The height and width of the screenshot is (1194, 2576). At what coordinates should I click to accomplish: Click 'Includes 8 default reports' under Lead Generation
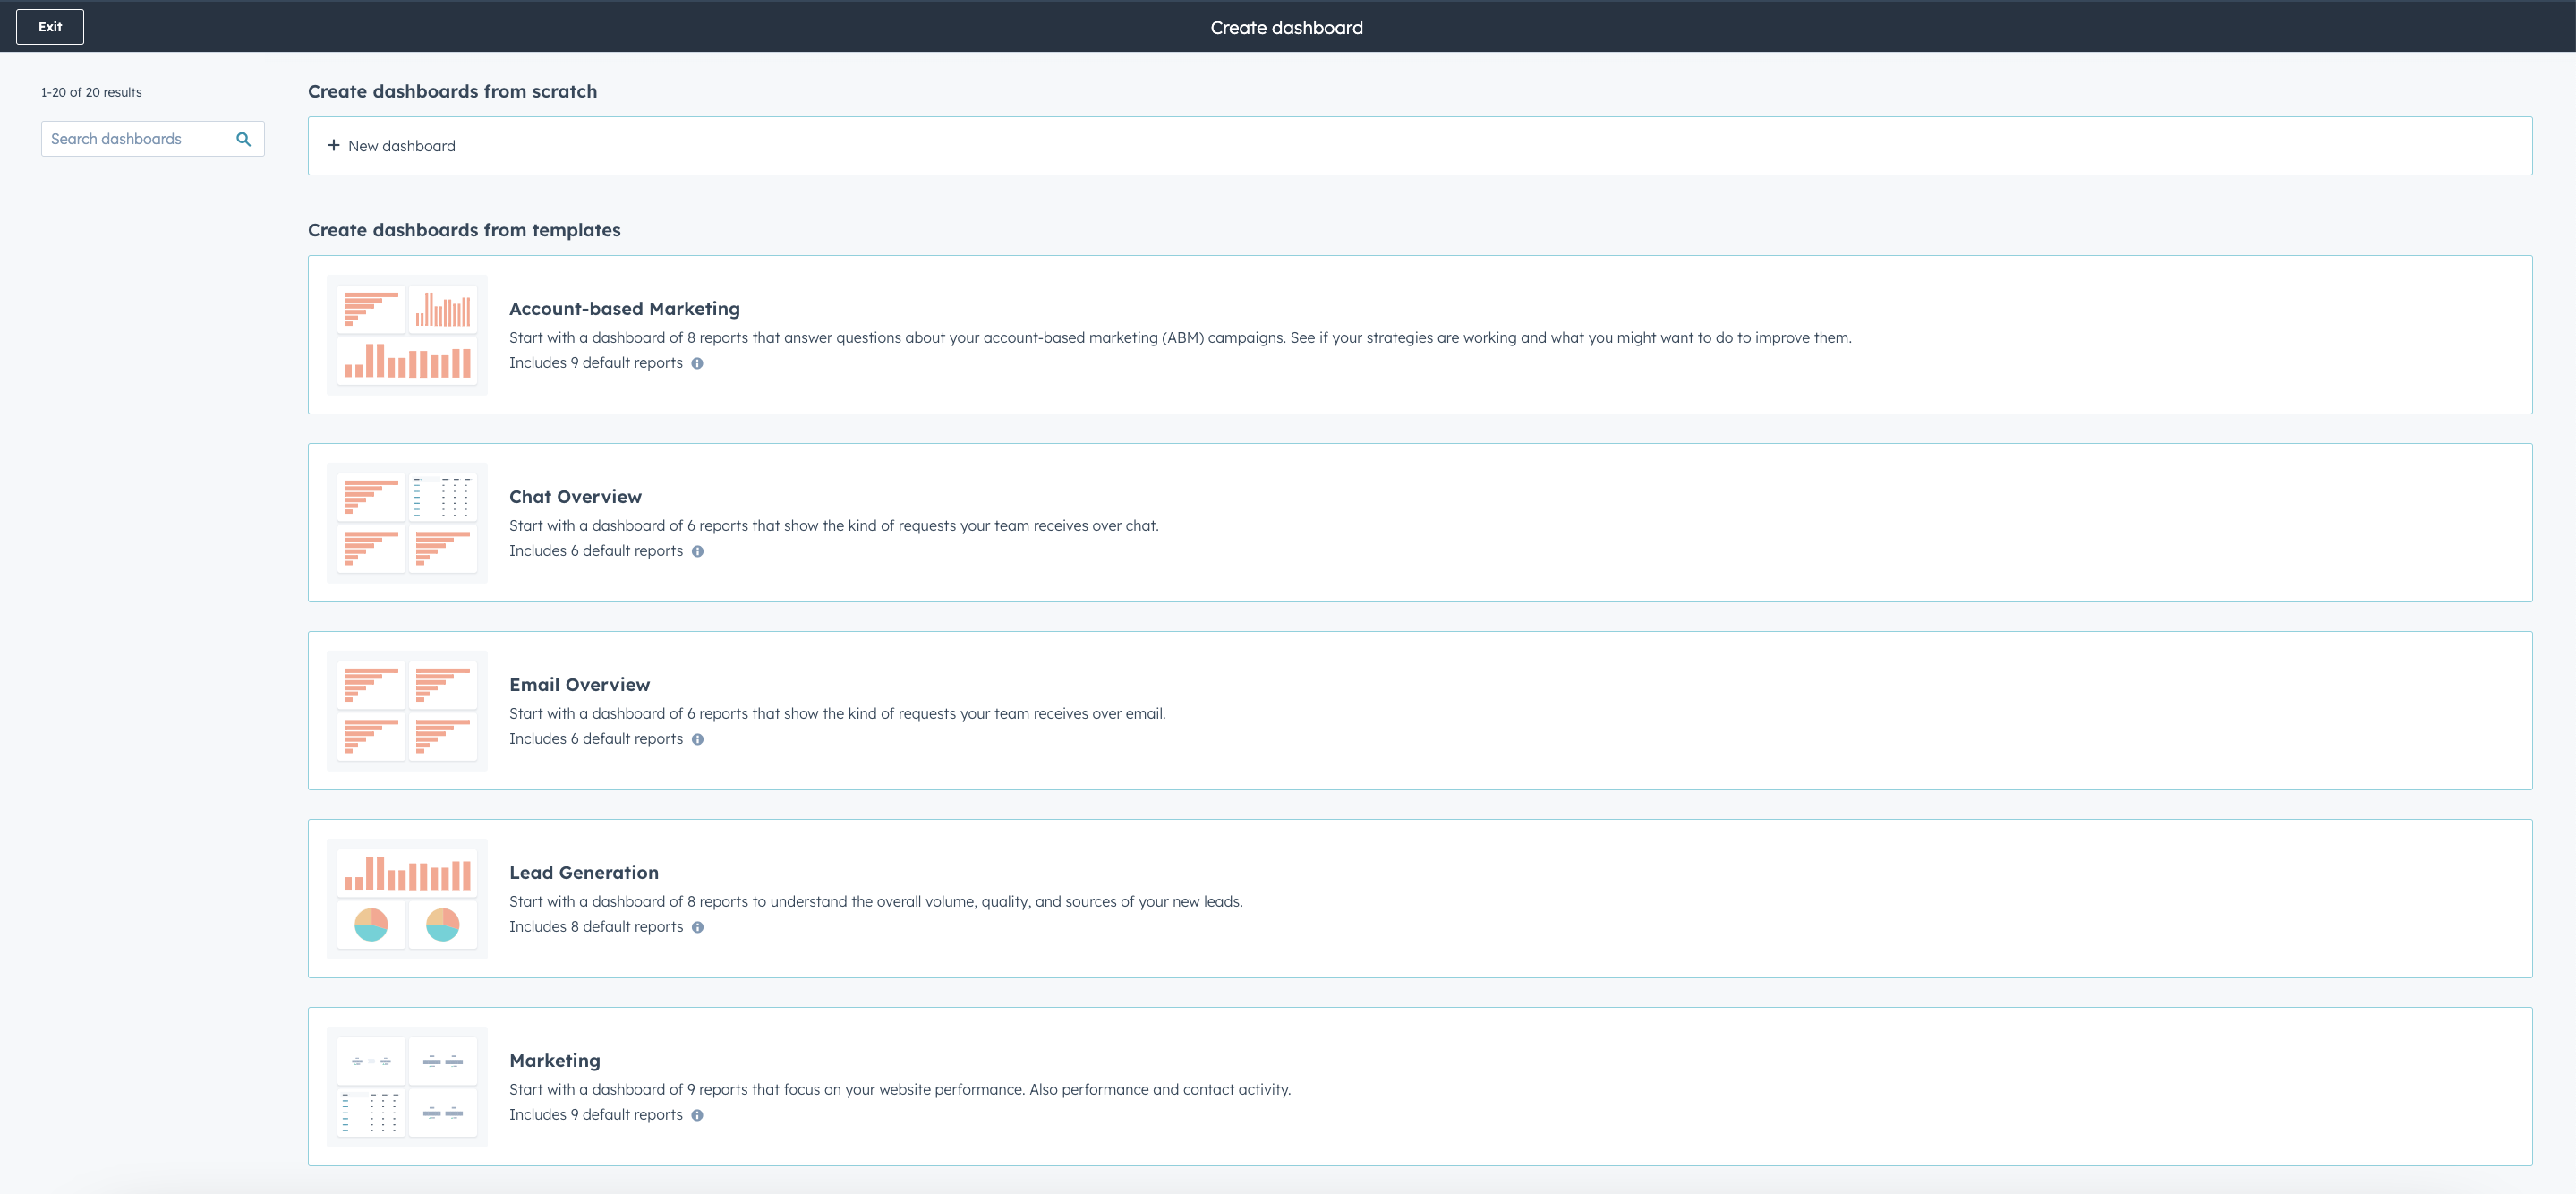tap(596, 927)
